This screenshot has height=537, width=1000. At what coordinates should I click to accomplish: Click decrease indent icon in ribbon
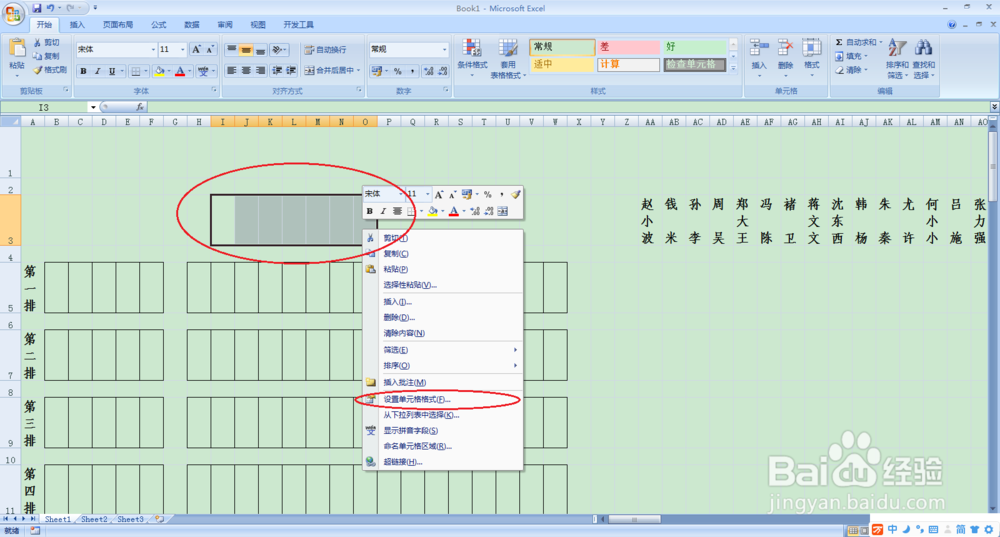coord(277,70)
